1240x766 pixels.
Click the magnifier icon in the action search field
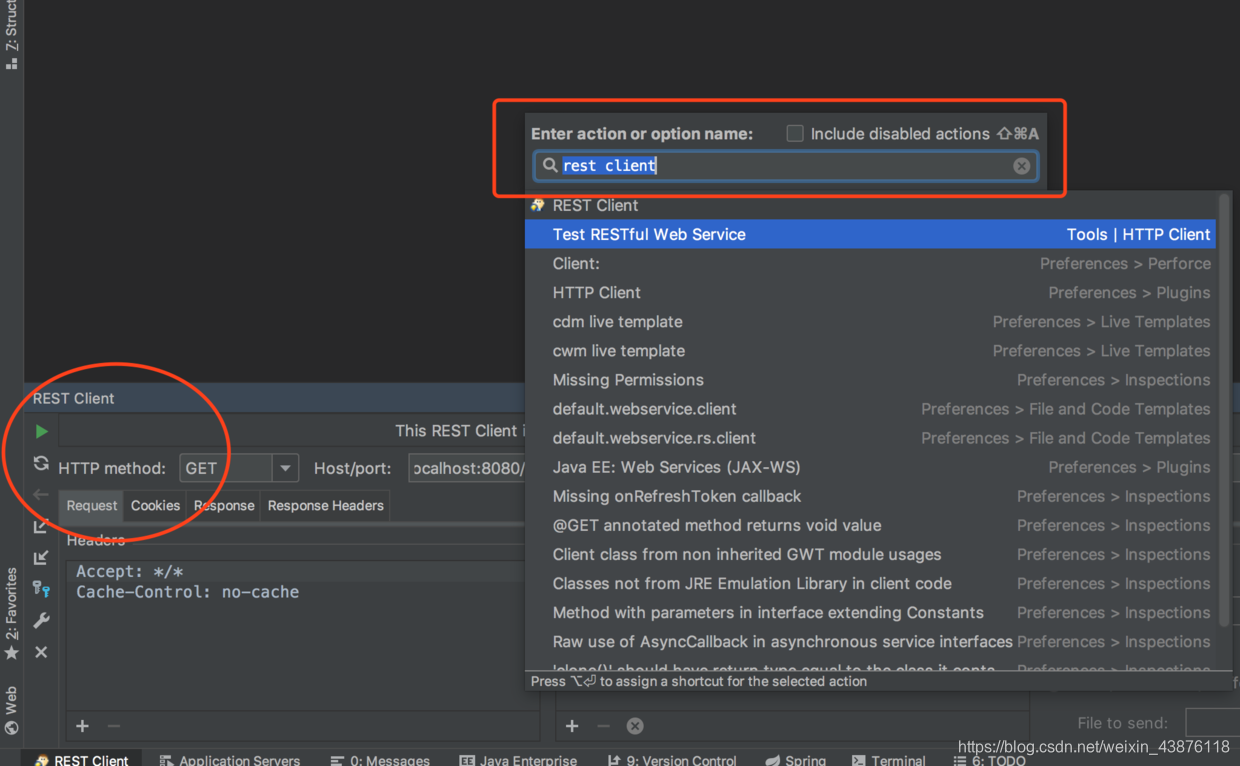pyautogui.click(x=550, y=165)
